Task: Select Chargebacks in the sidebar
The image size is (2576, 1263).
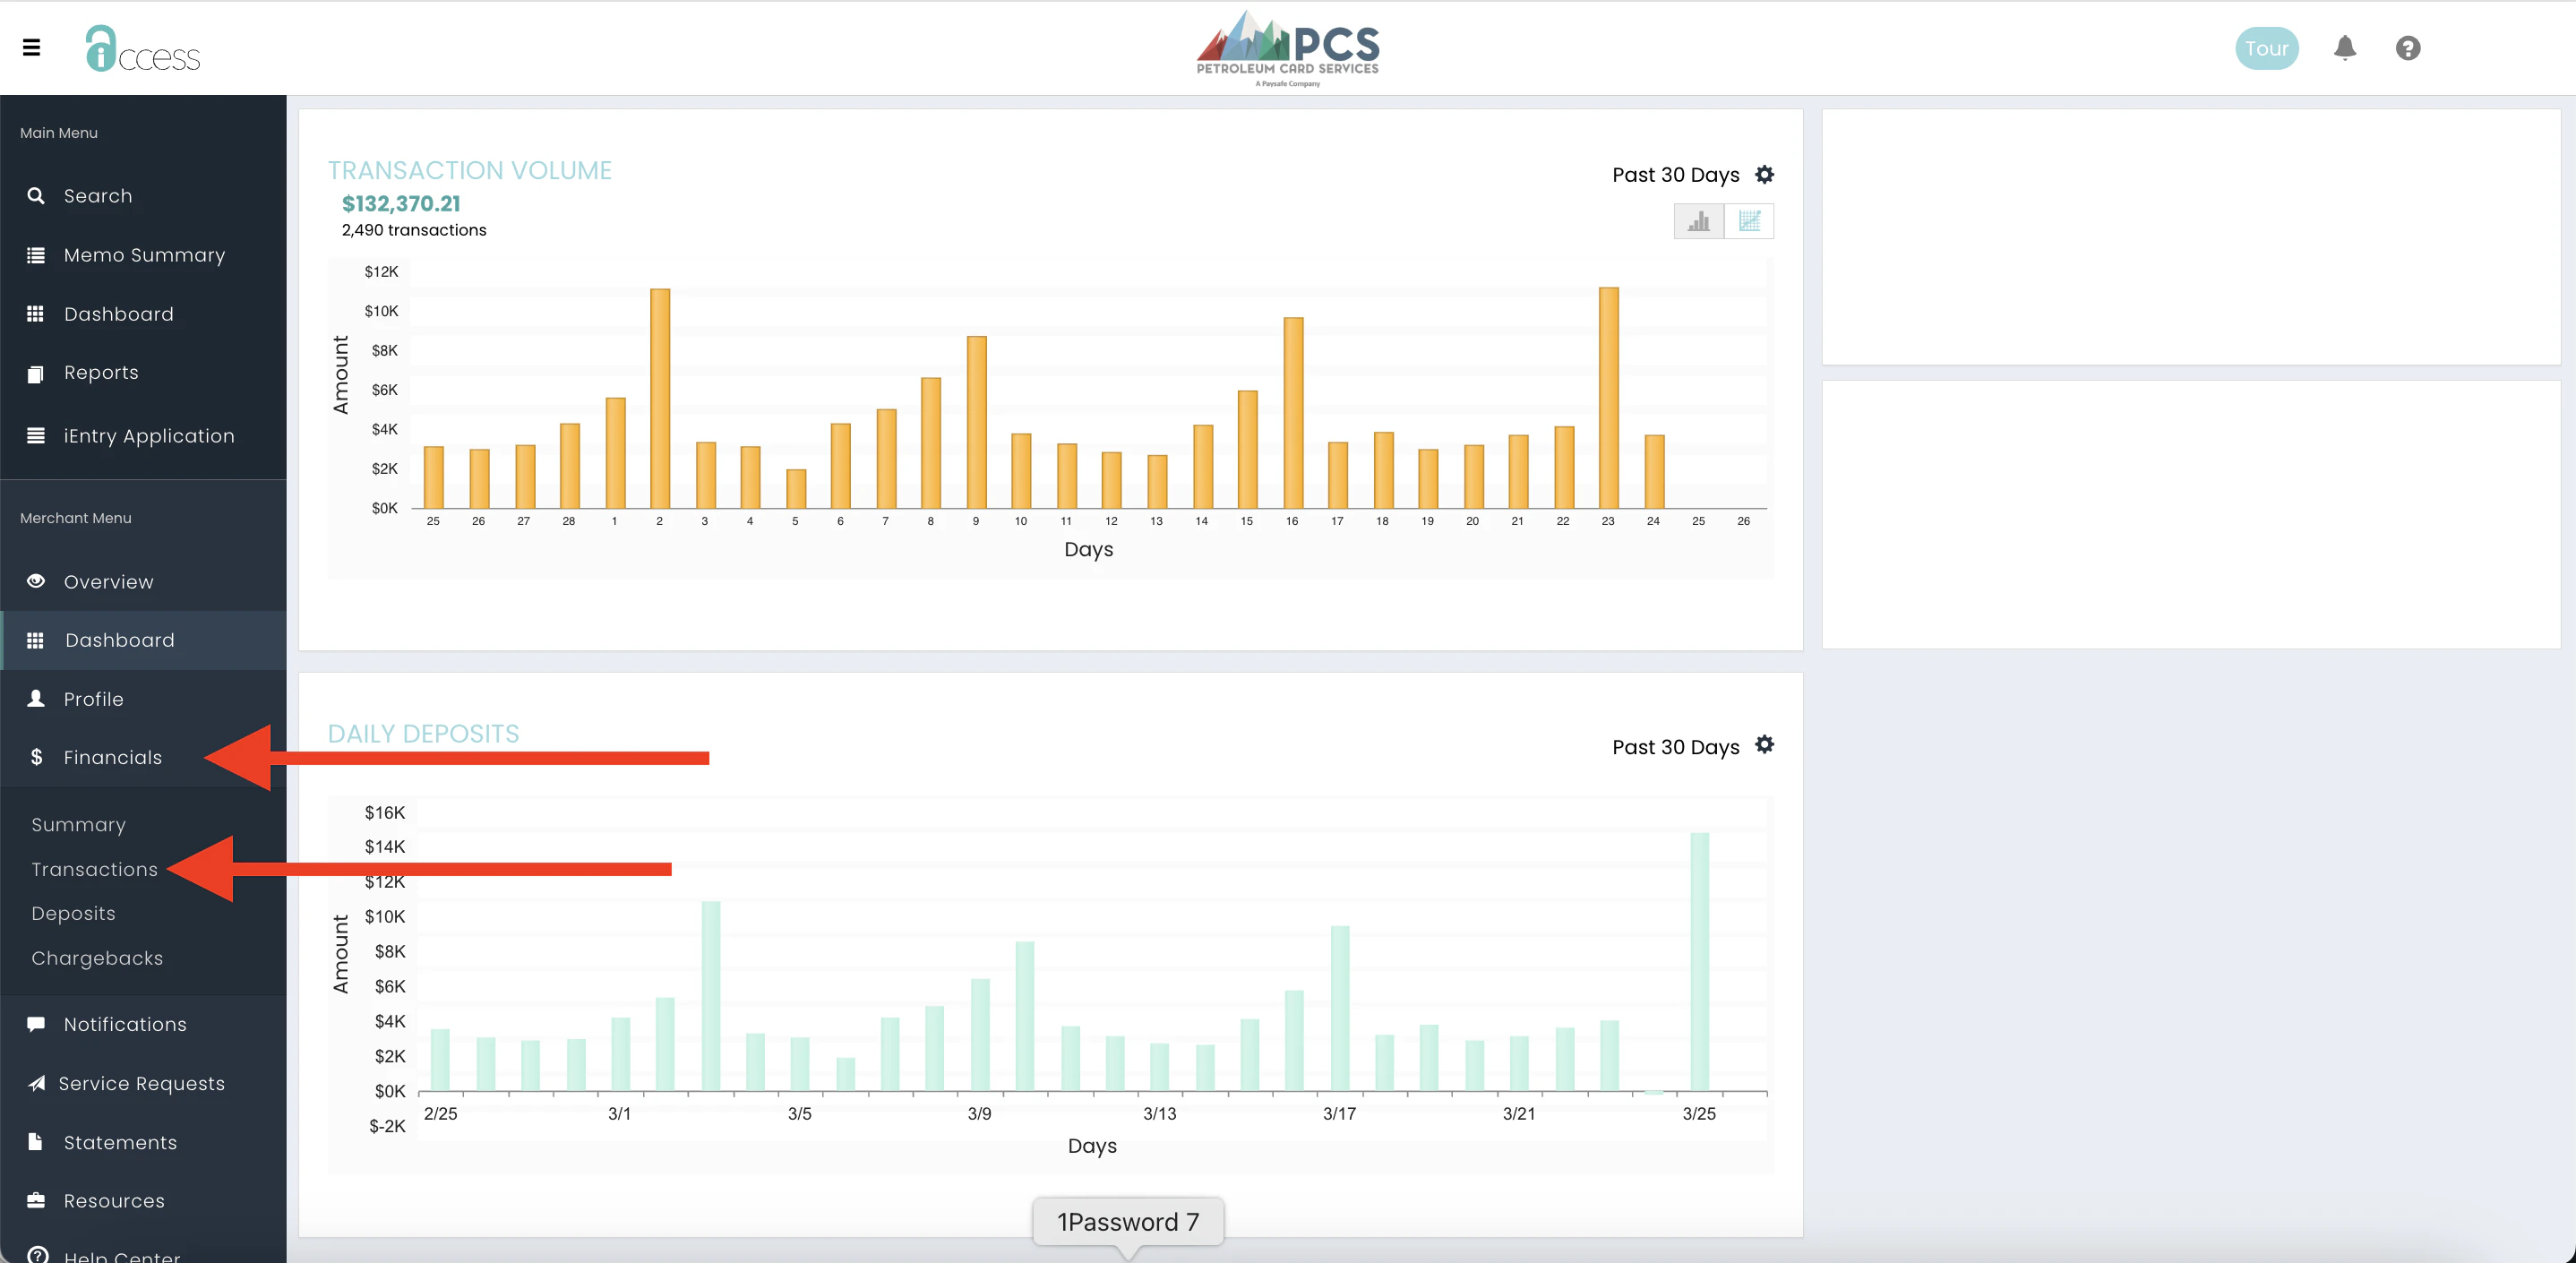Action: coord(97,958)
